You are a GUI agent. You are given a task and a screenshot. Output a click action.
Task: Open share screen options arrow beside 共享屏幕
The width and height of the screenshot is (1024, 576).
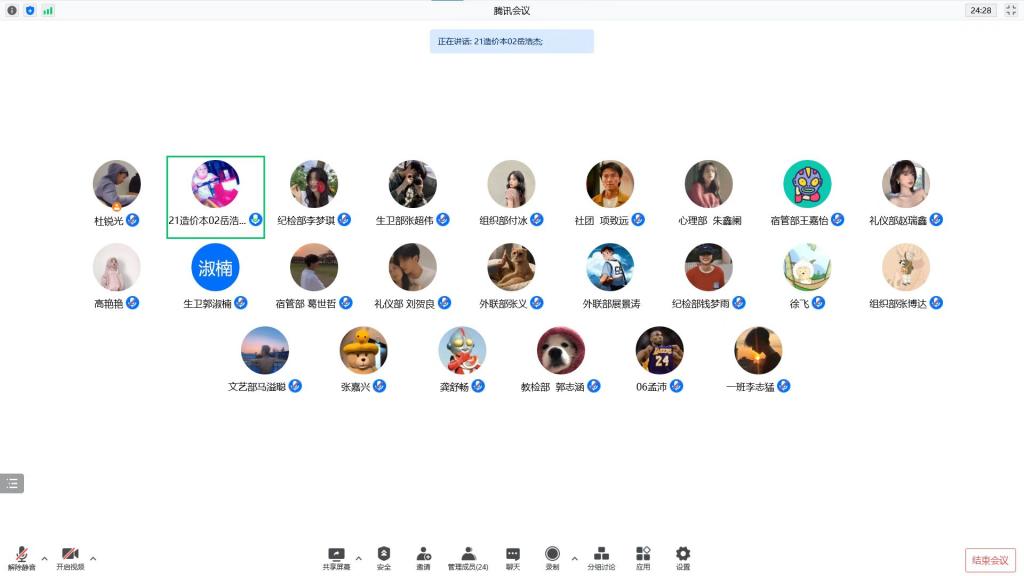[x=359, y=558]
